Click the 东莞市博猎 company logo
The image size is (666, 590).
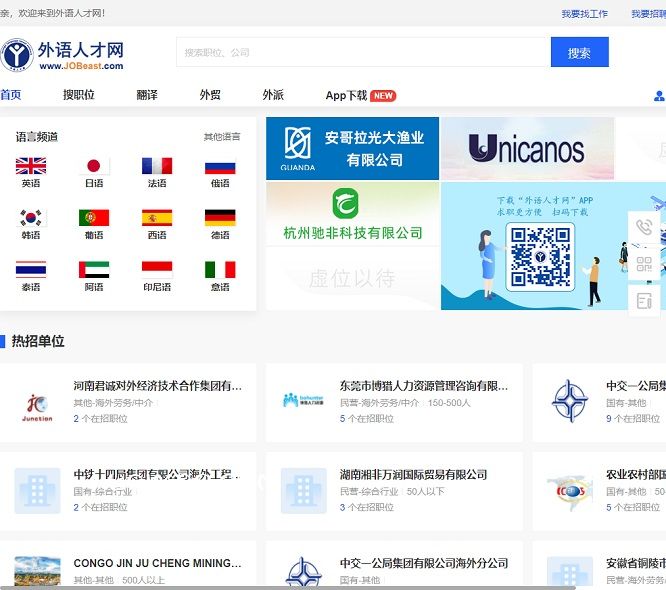click(303, 400)
